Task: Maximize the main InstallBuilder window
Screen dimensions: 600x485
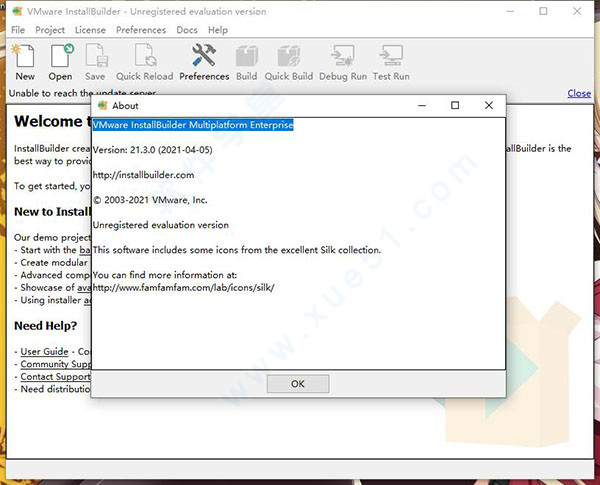Action: coord(543,11)
